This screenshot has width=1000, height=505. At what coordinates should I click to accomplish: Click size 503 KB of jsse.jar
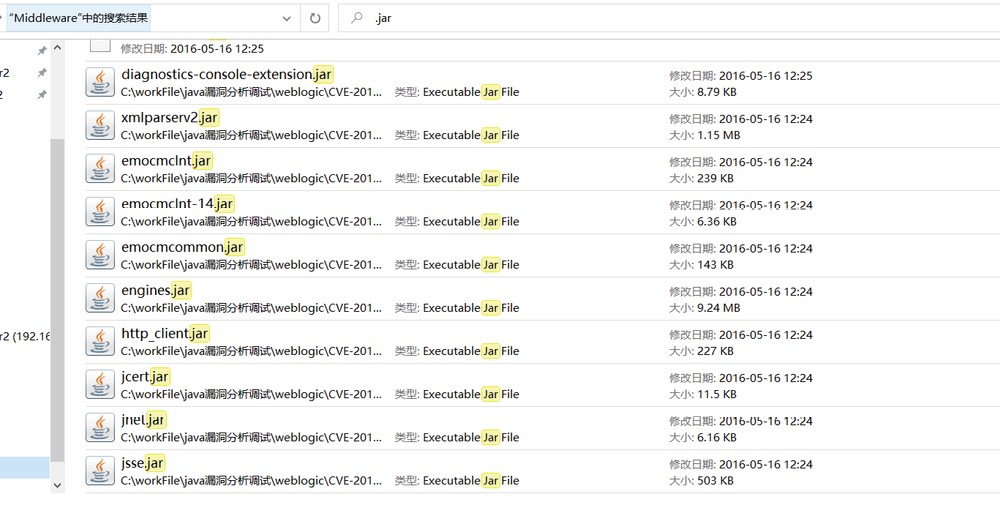coord(702,481)
